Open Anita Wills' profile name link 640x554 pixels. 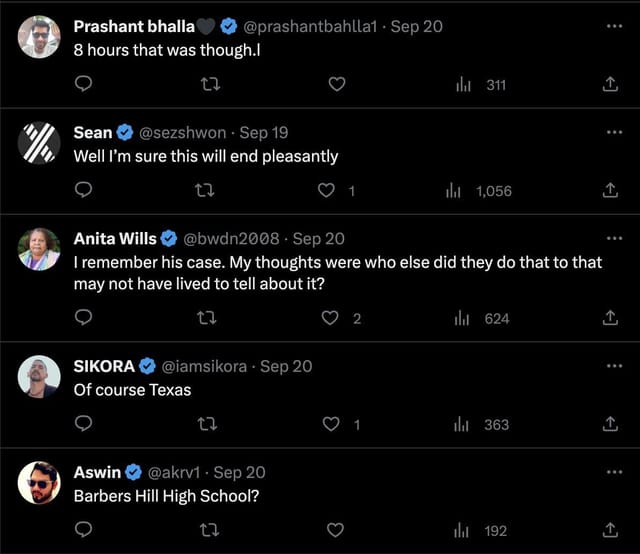[115, 238]
